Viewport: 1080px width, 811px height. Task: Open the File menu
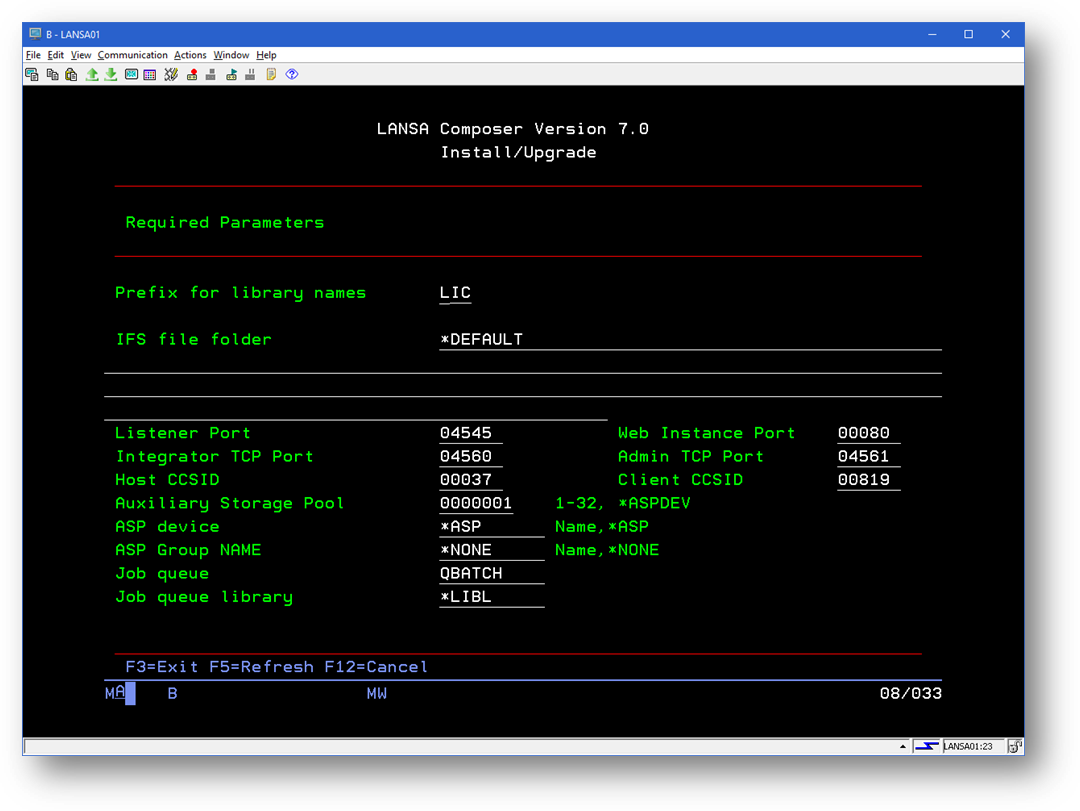coord(33,55)
